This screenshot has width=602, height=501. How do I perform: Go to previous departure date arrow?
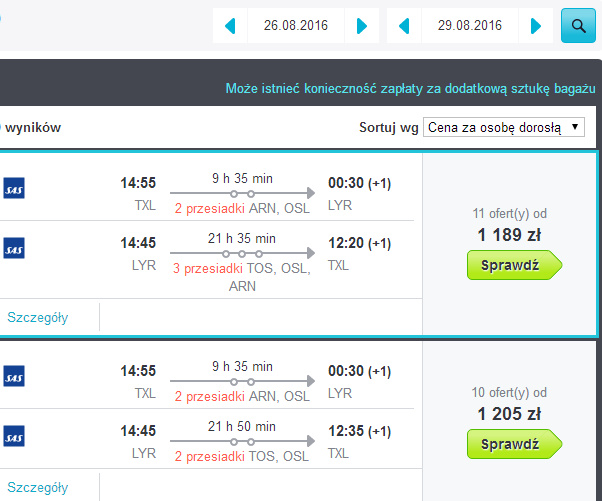(x=230, y=26)
